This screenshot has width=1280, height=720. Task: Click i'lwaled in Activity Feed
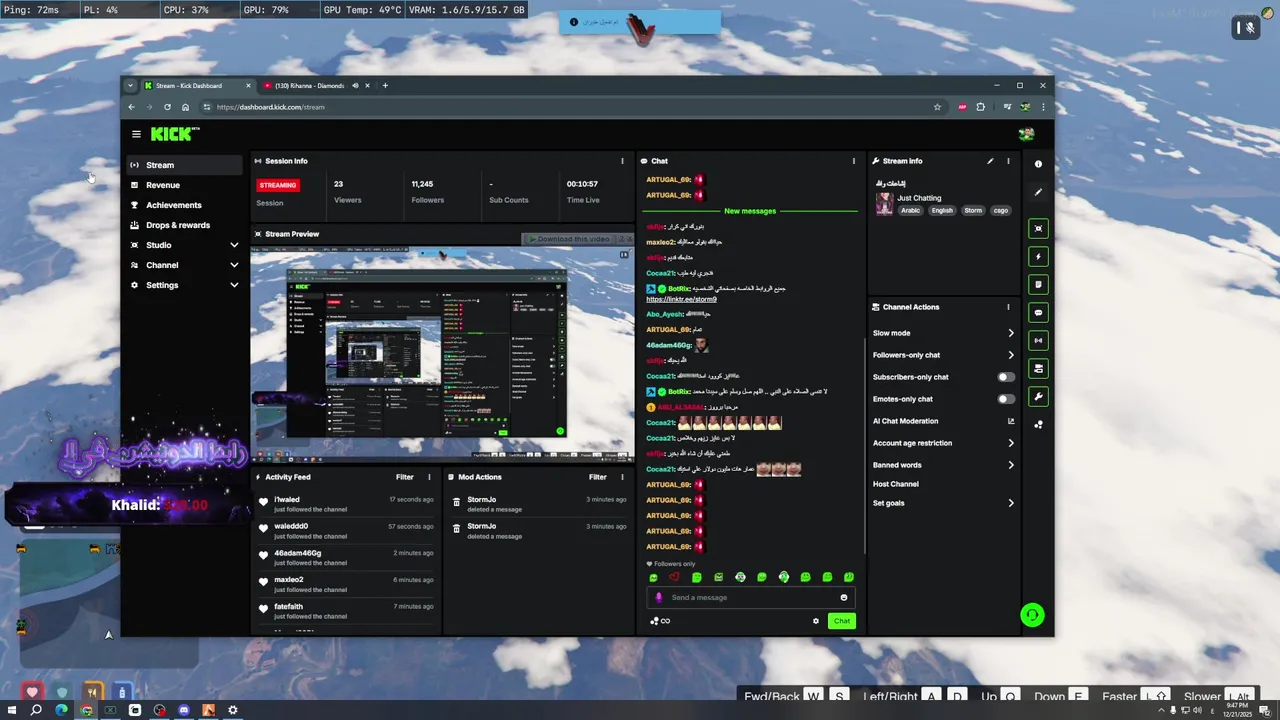click(x=287, y=500)
